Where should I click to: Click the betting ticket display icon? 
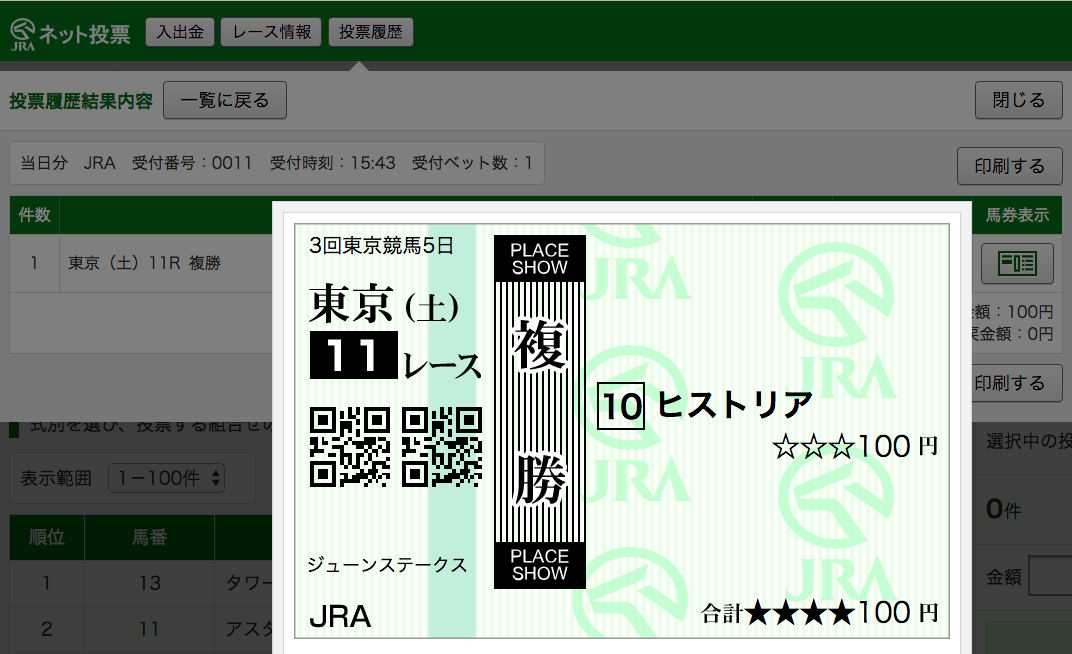[x=1017, y=263]
